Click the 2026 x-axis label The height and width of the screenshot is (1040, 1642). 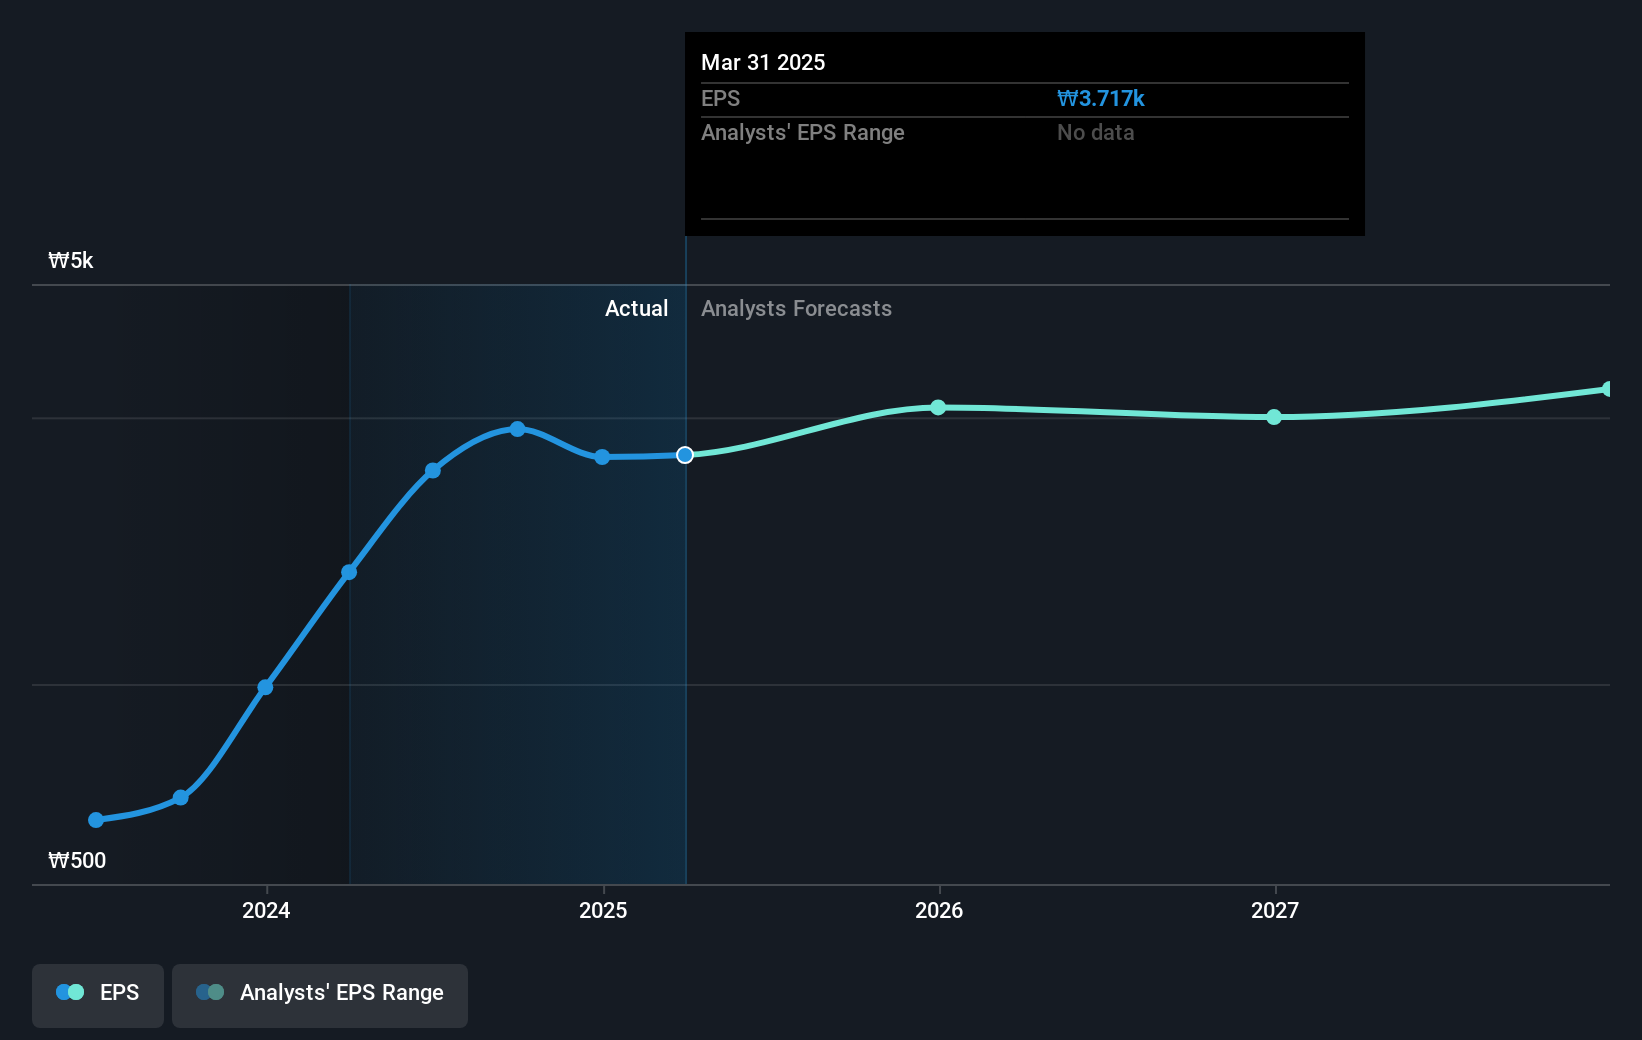939,910
